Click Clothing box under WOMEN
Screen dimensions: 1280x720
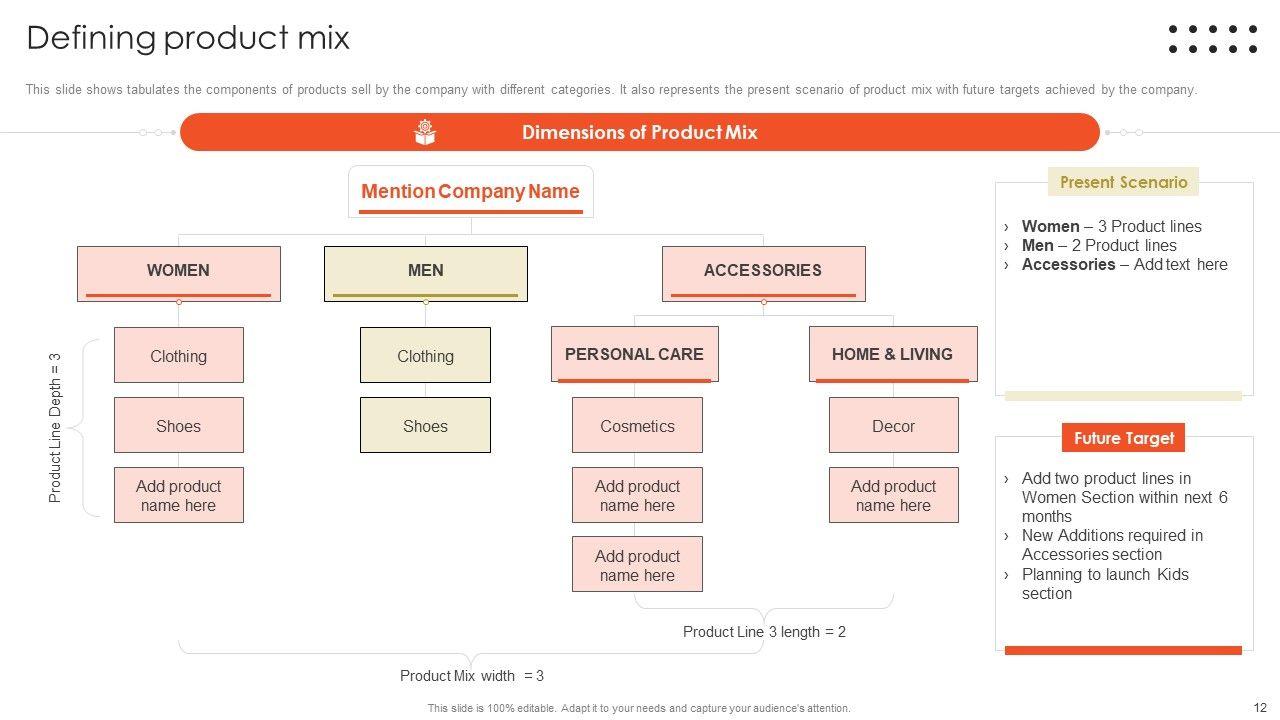point(178,356)
